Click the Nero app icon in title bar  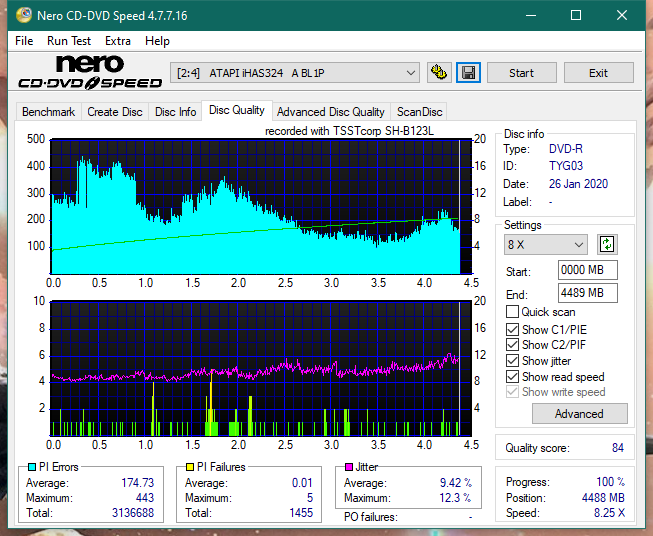click(x=24, y=15)
